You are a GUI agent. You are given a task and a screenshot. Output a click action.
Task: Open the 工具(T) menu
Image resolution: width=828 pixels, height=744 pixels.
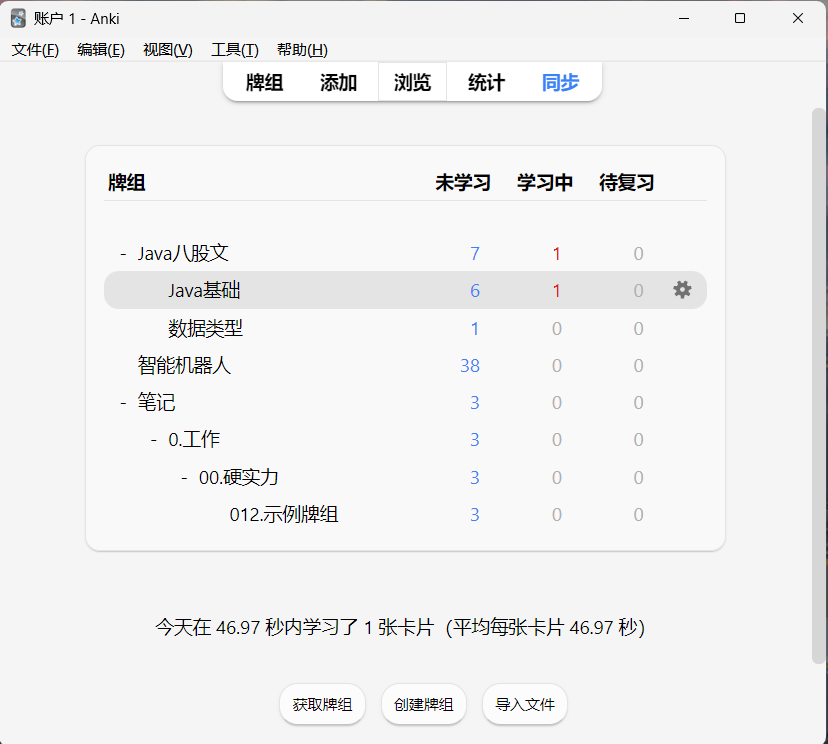(235, 50)
